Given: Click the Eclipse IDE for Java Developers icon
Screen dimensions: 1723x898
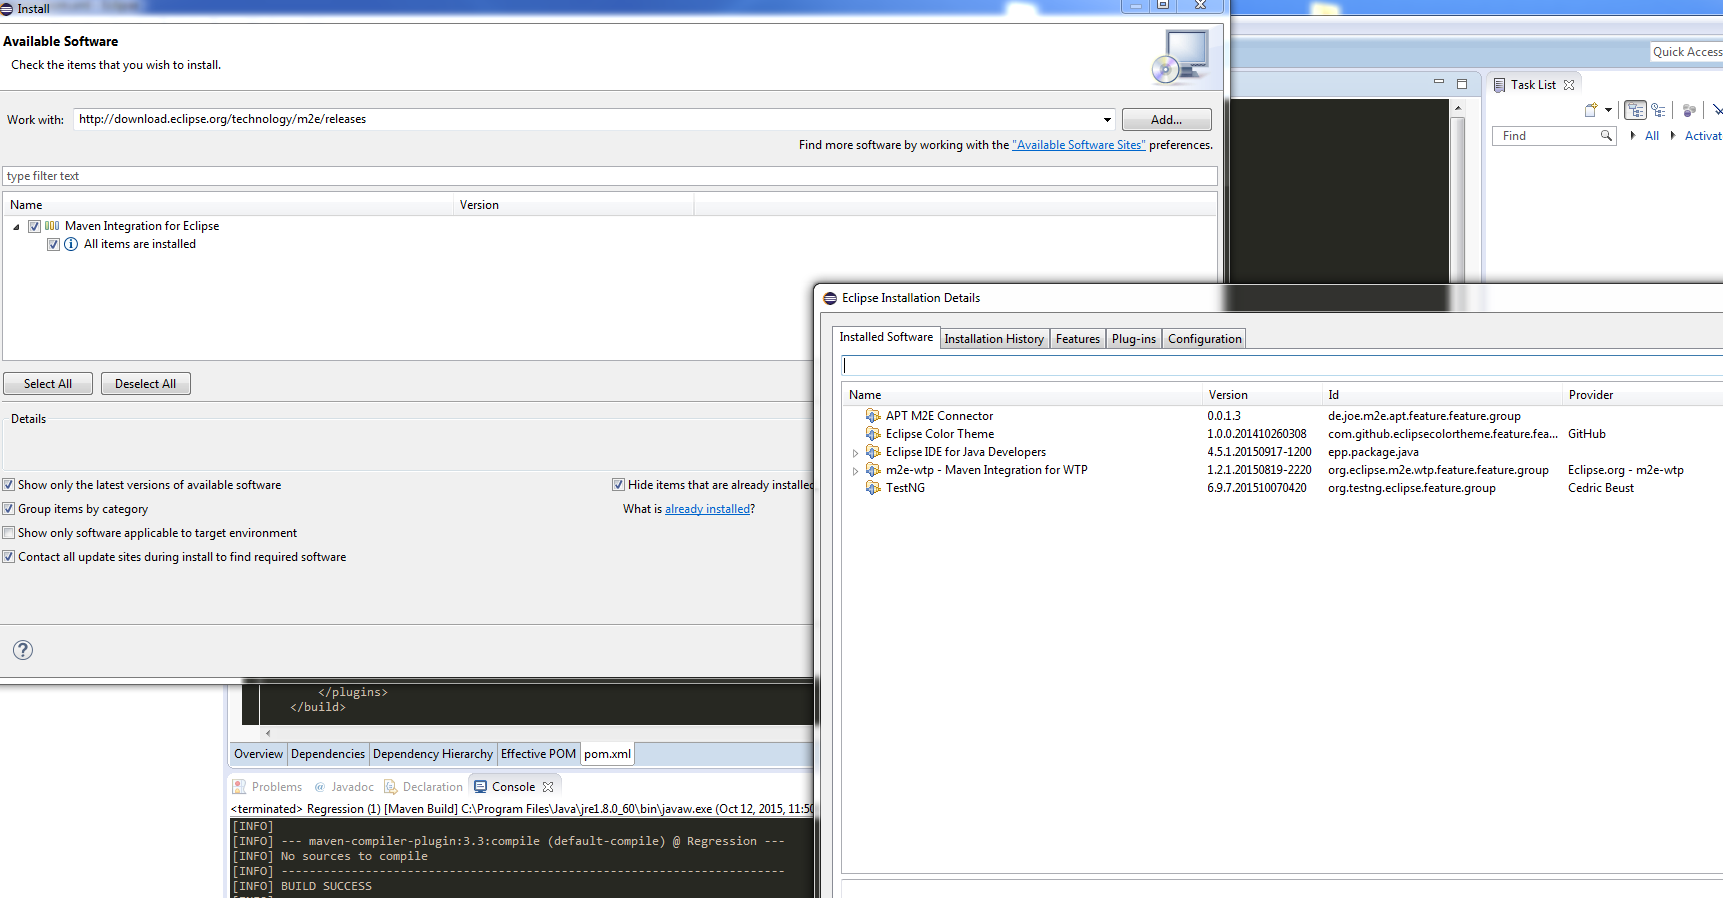Looking at the screenshot, I should point(873,452).
